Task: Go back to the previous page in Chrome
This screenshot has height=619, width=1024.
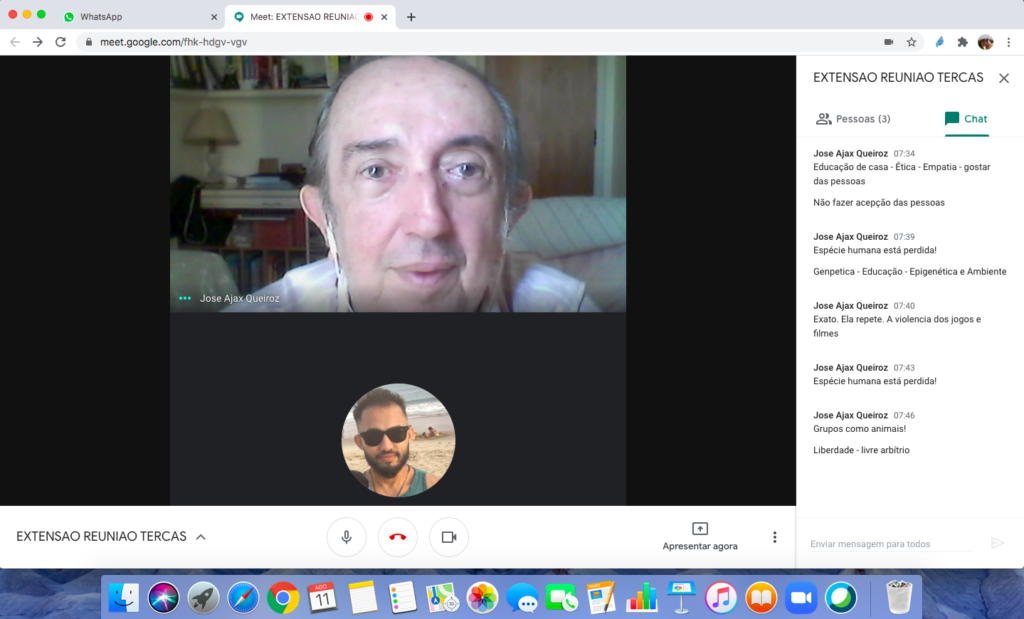Action: [15, 42]
